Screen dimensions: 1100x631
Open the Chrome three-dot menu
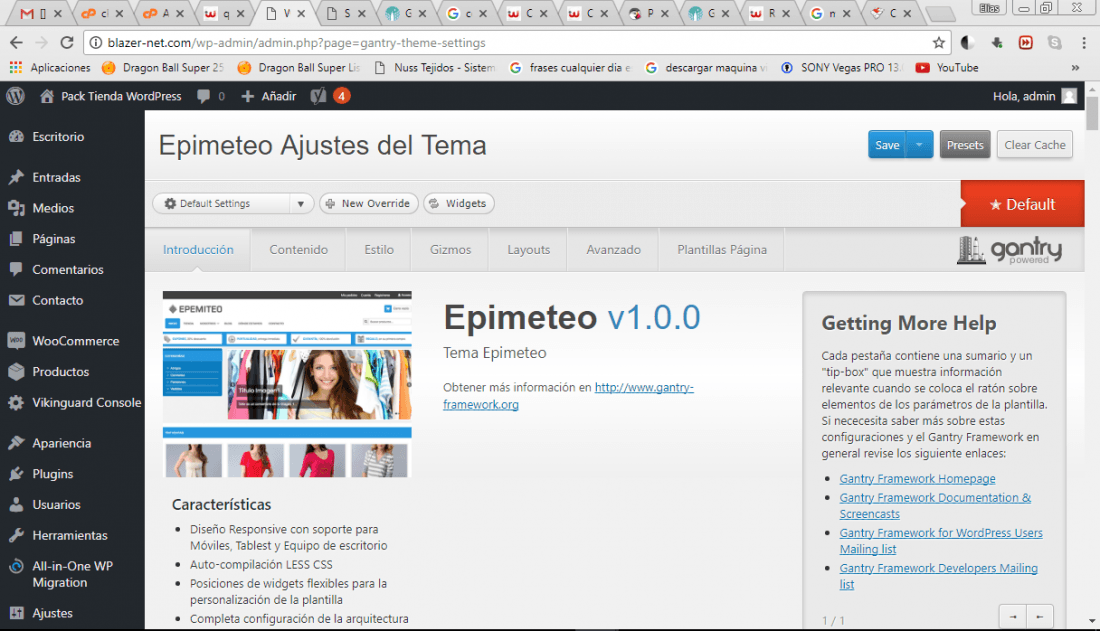[1084, 43]
